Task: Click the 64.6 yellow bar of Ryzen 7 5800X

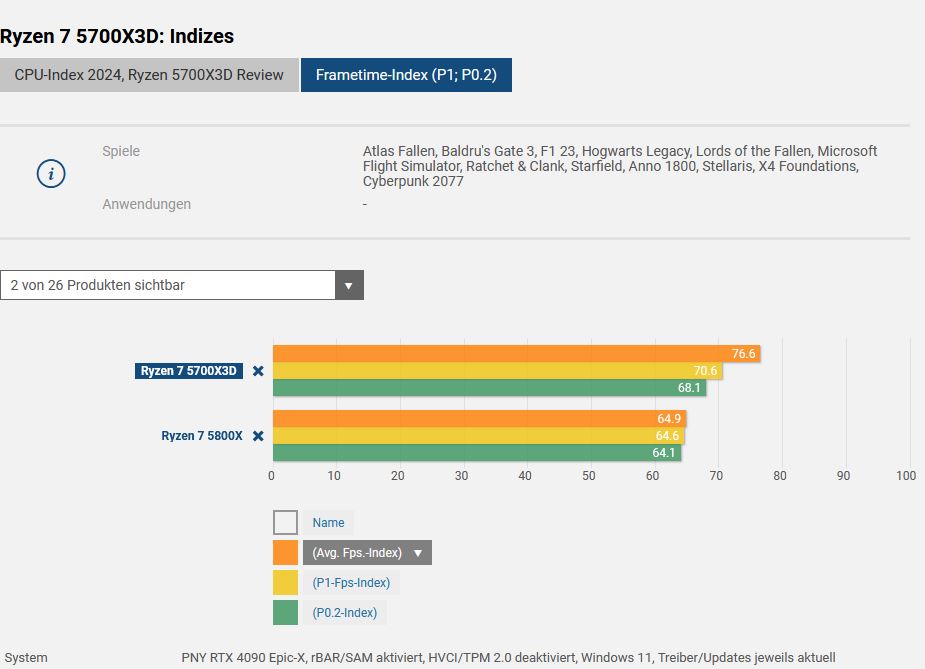Action: [x=478, y=435]
